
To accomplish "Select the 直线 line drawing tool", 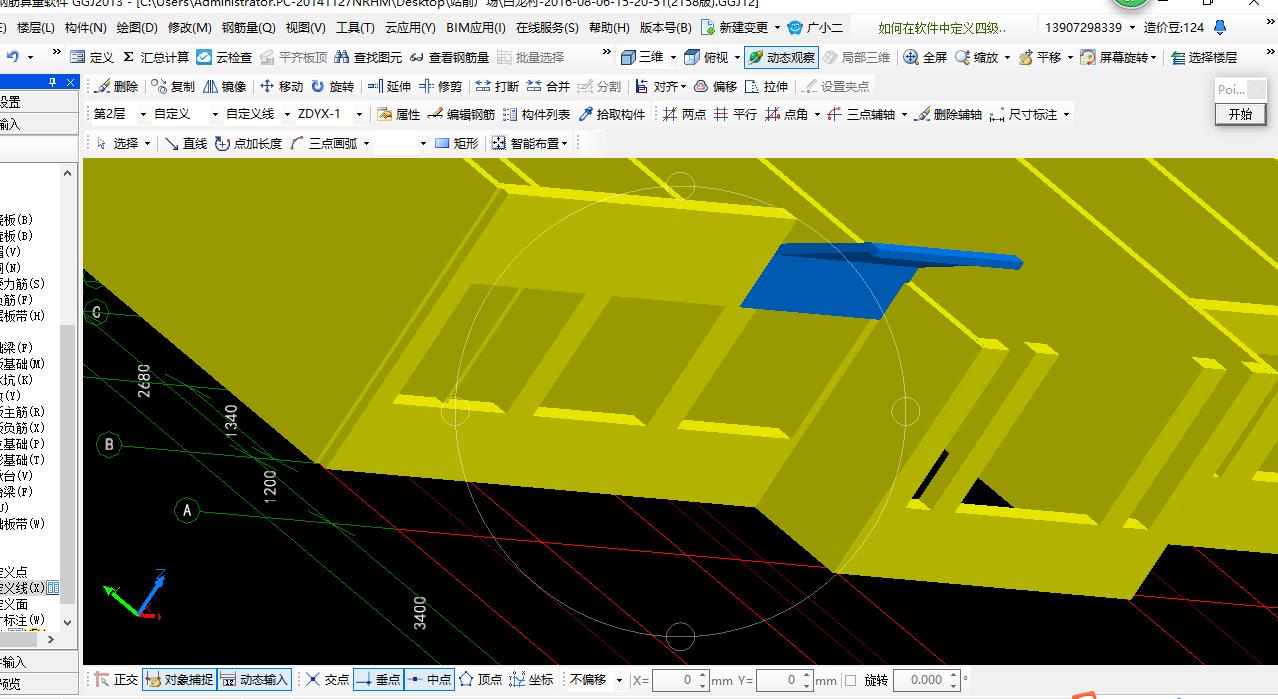I will pos(185,143).
